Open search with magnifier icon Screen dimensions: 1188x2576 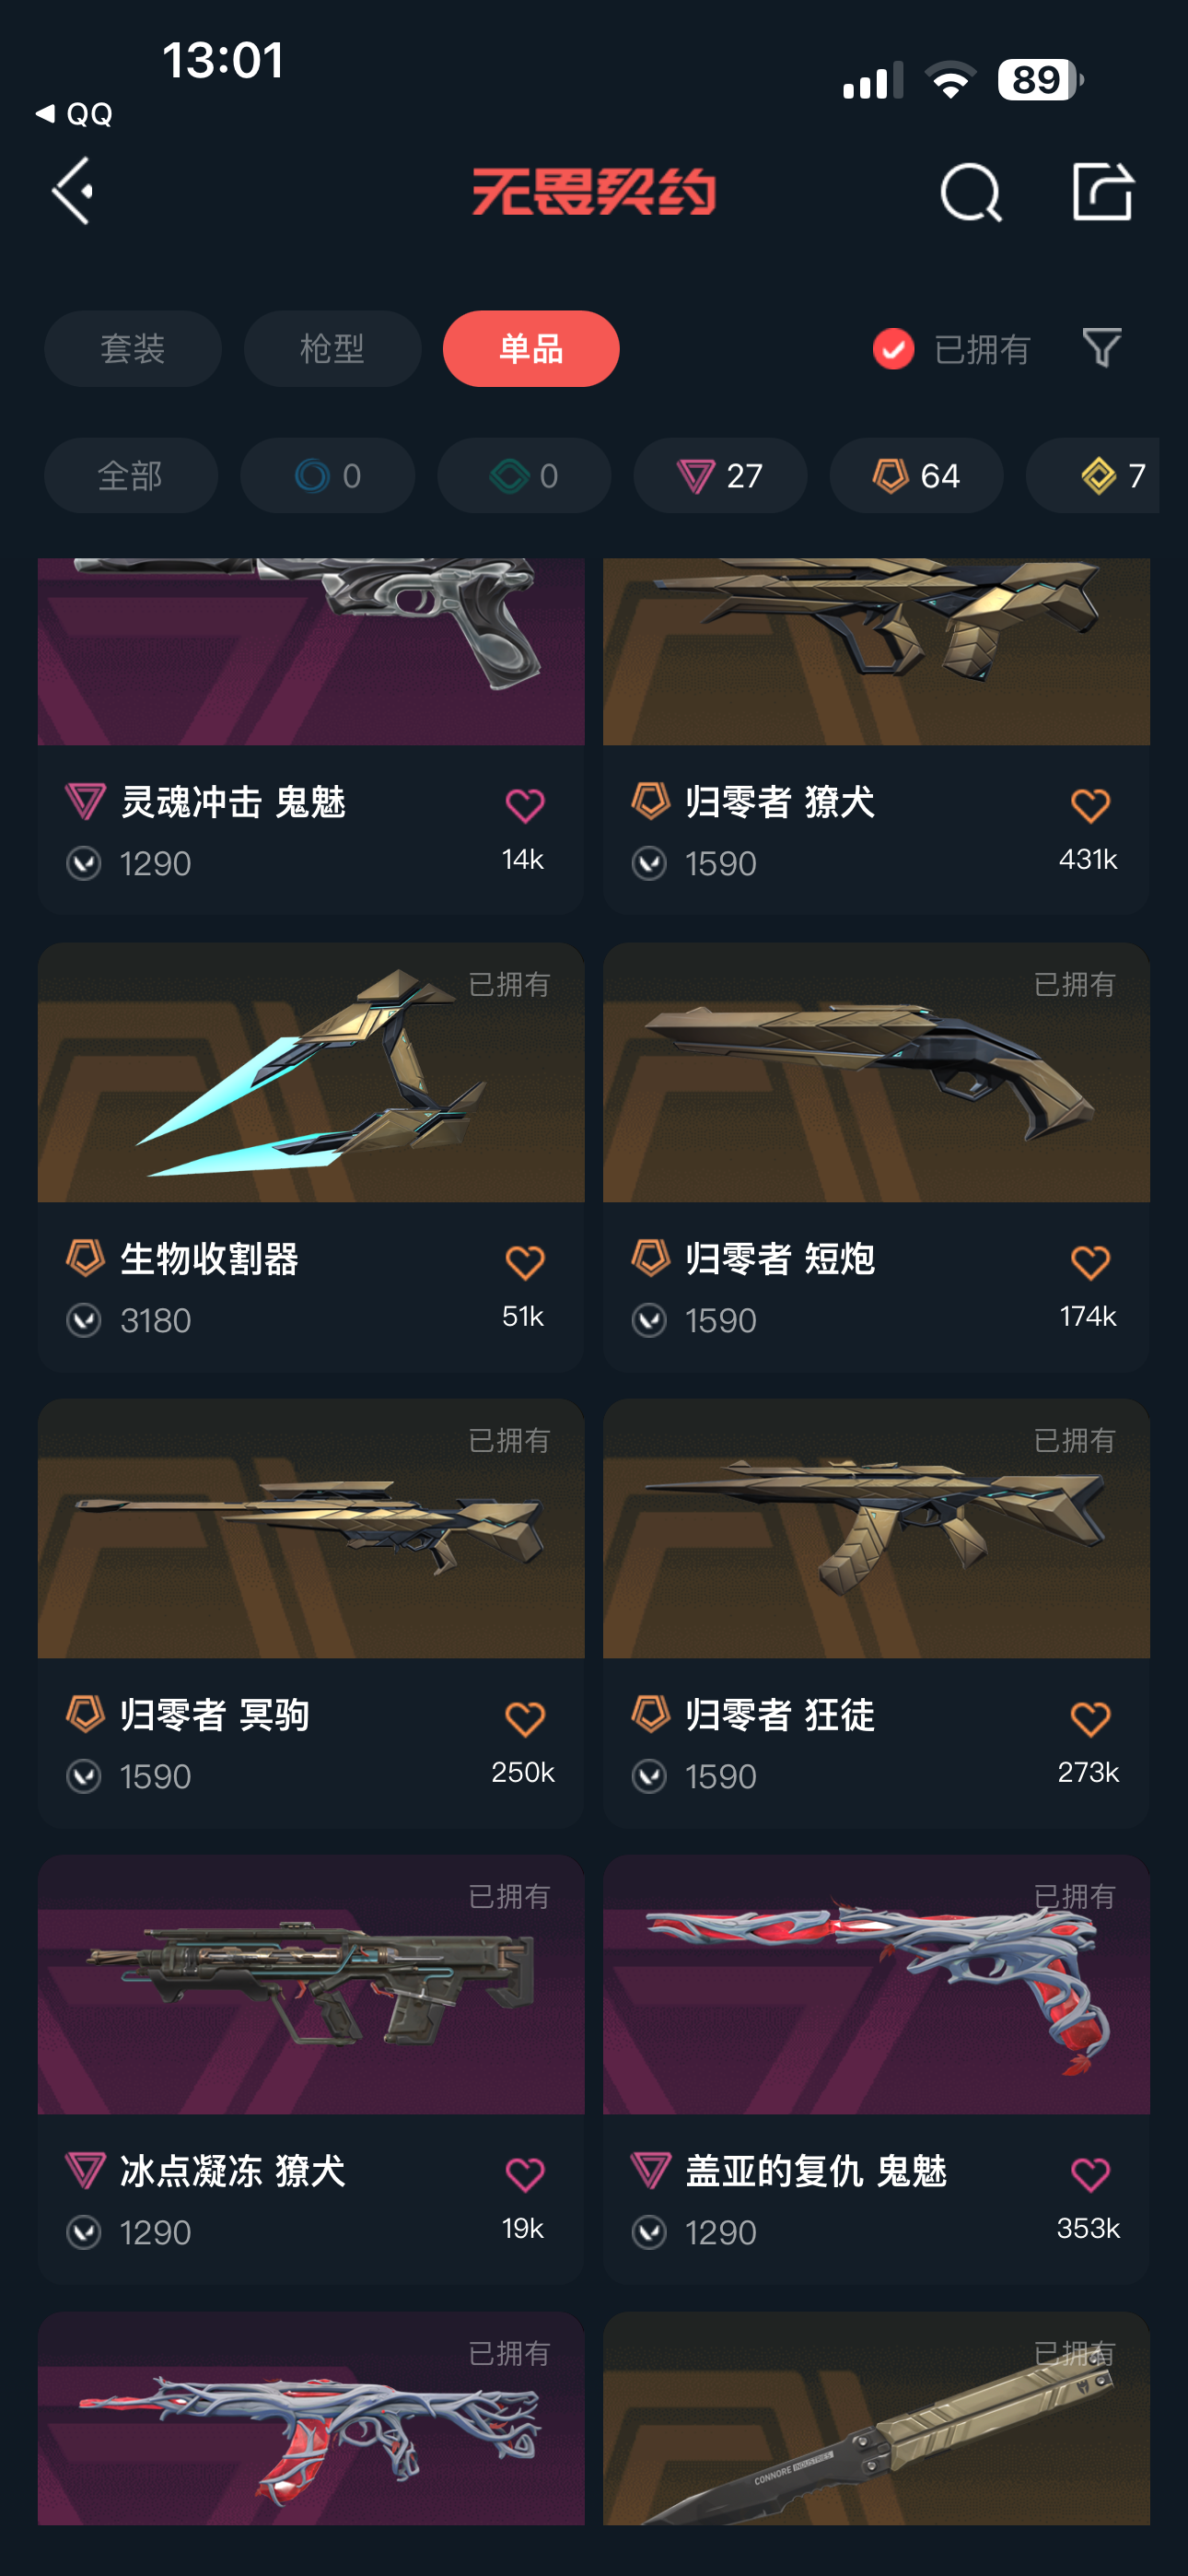(971, 192)
